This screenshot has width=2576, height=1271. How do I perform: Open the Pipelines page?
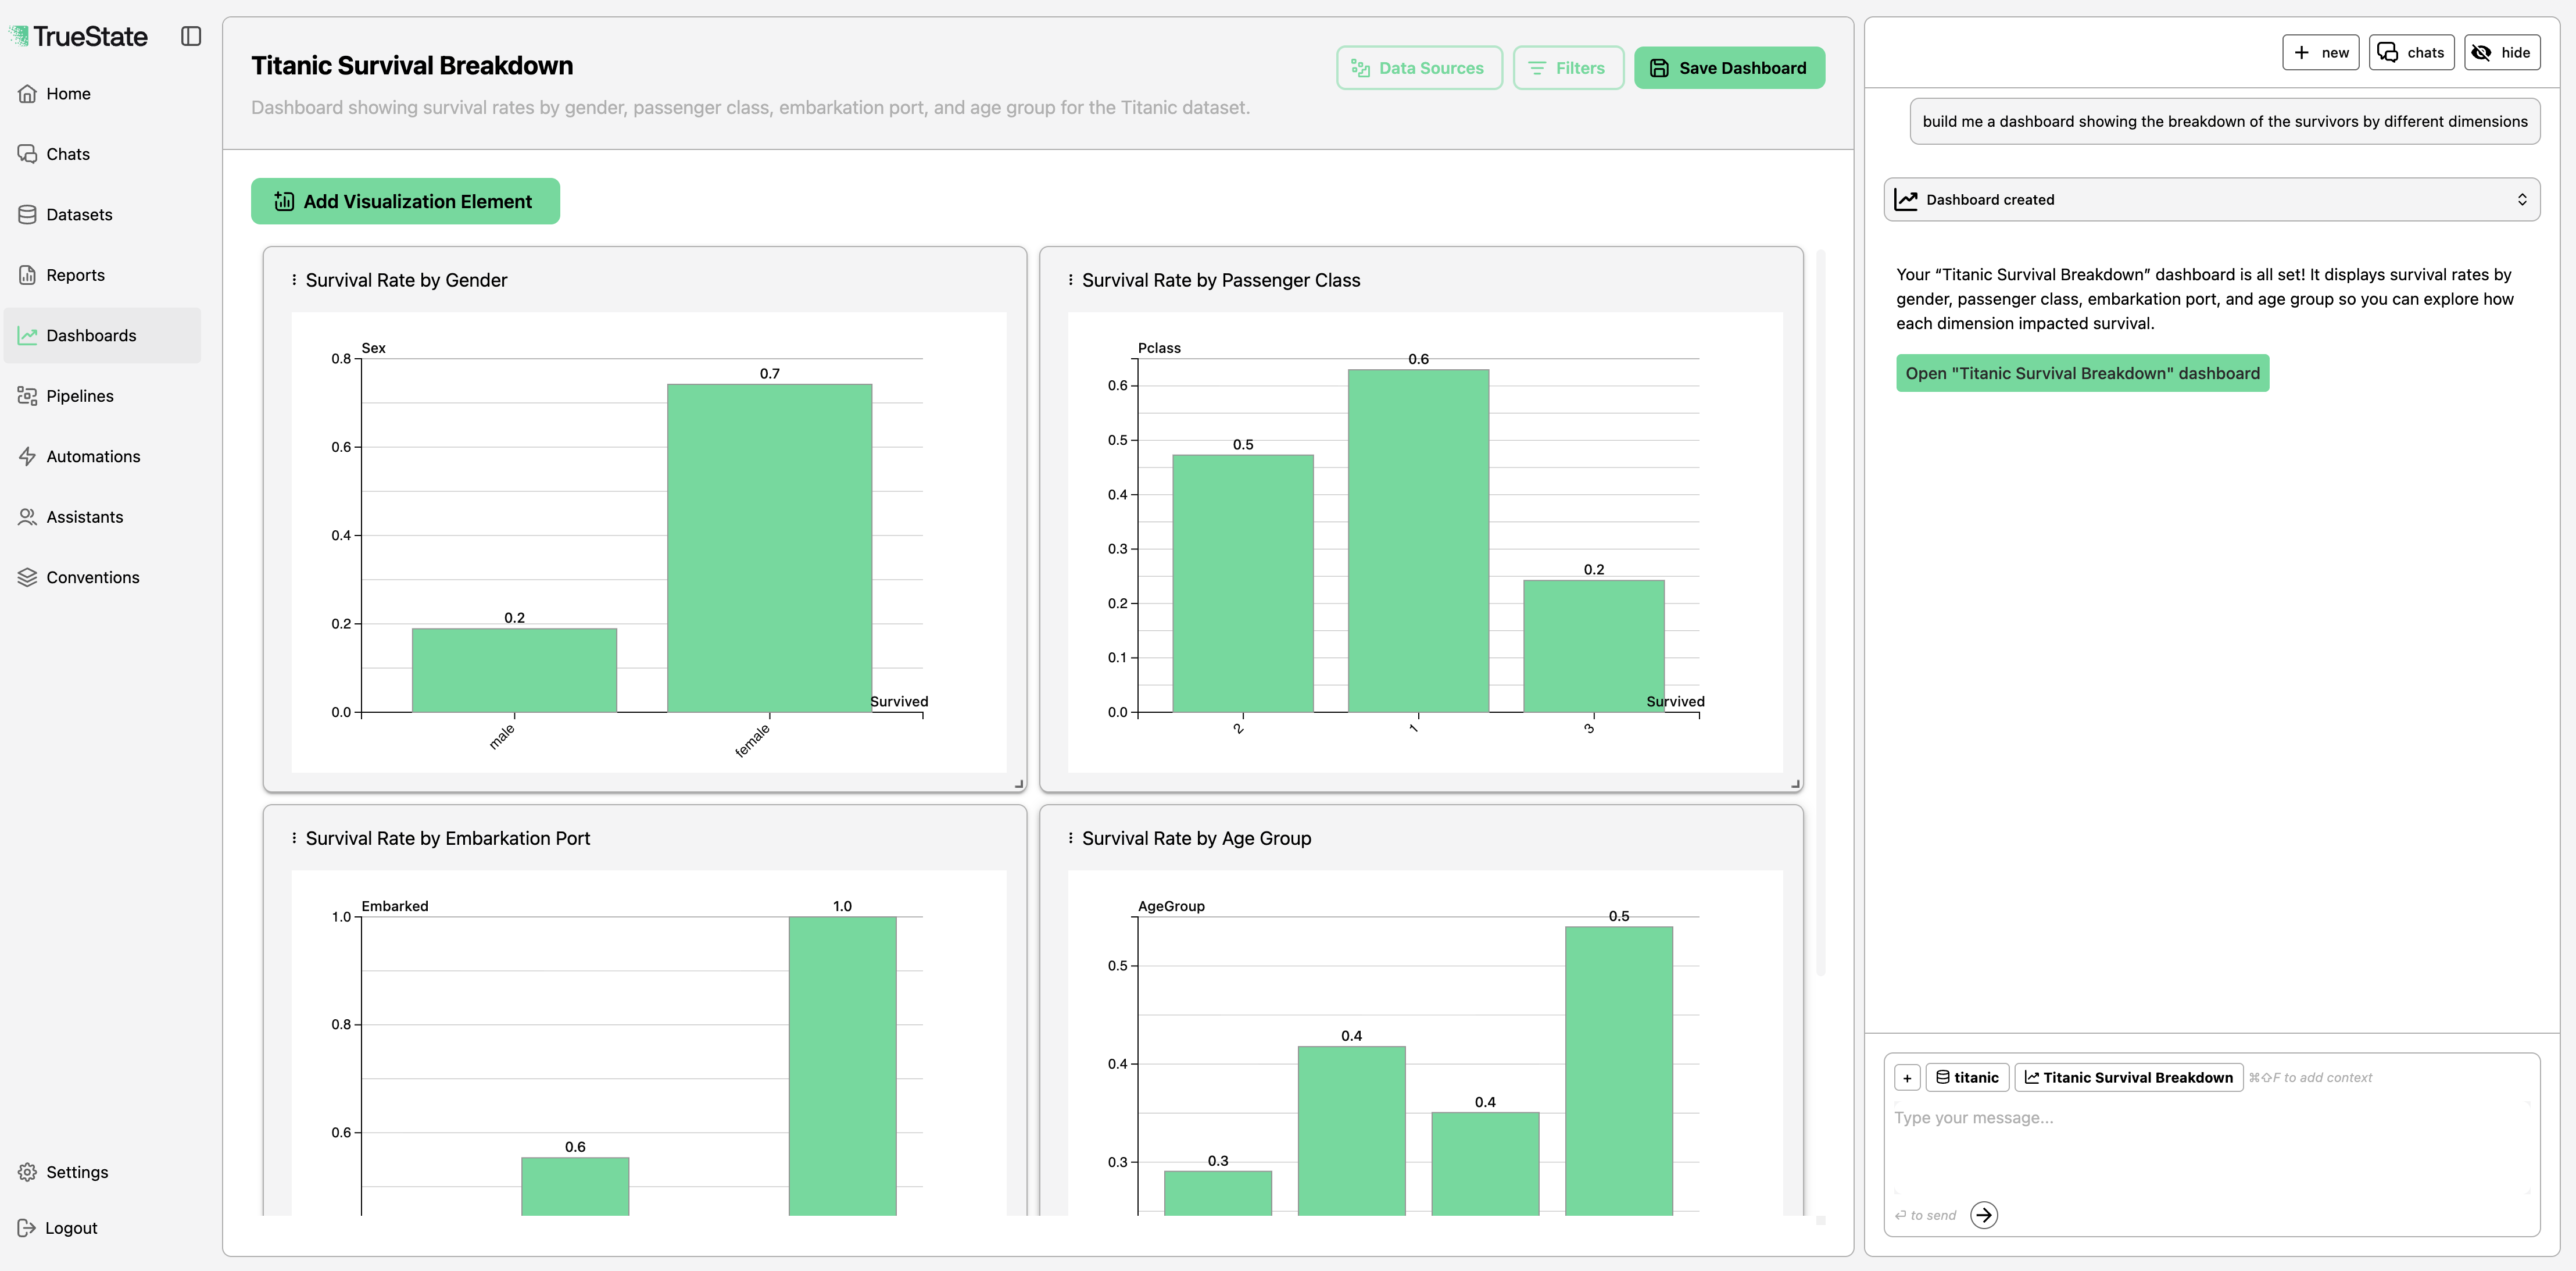coord(102,396)
